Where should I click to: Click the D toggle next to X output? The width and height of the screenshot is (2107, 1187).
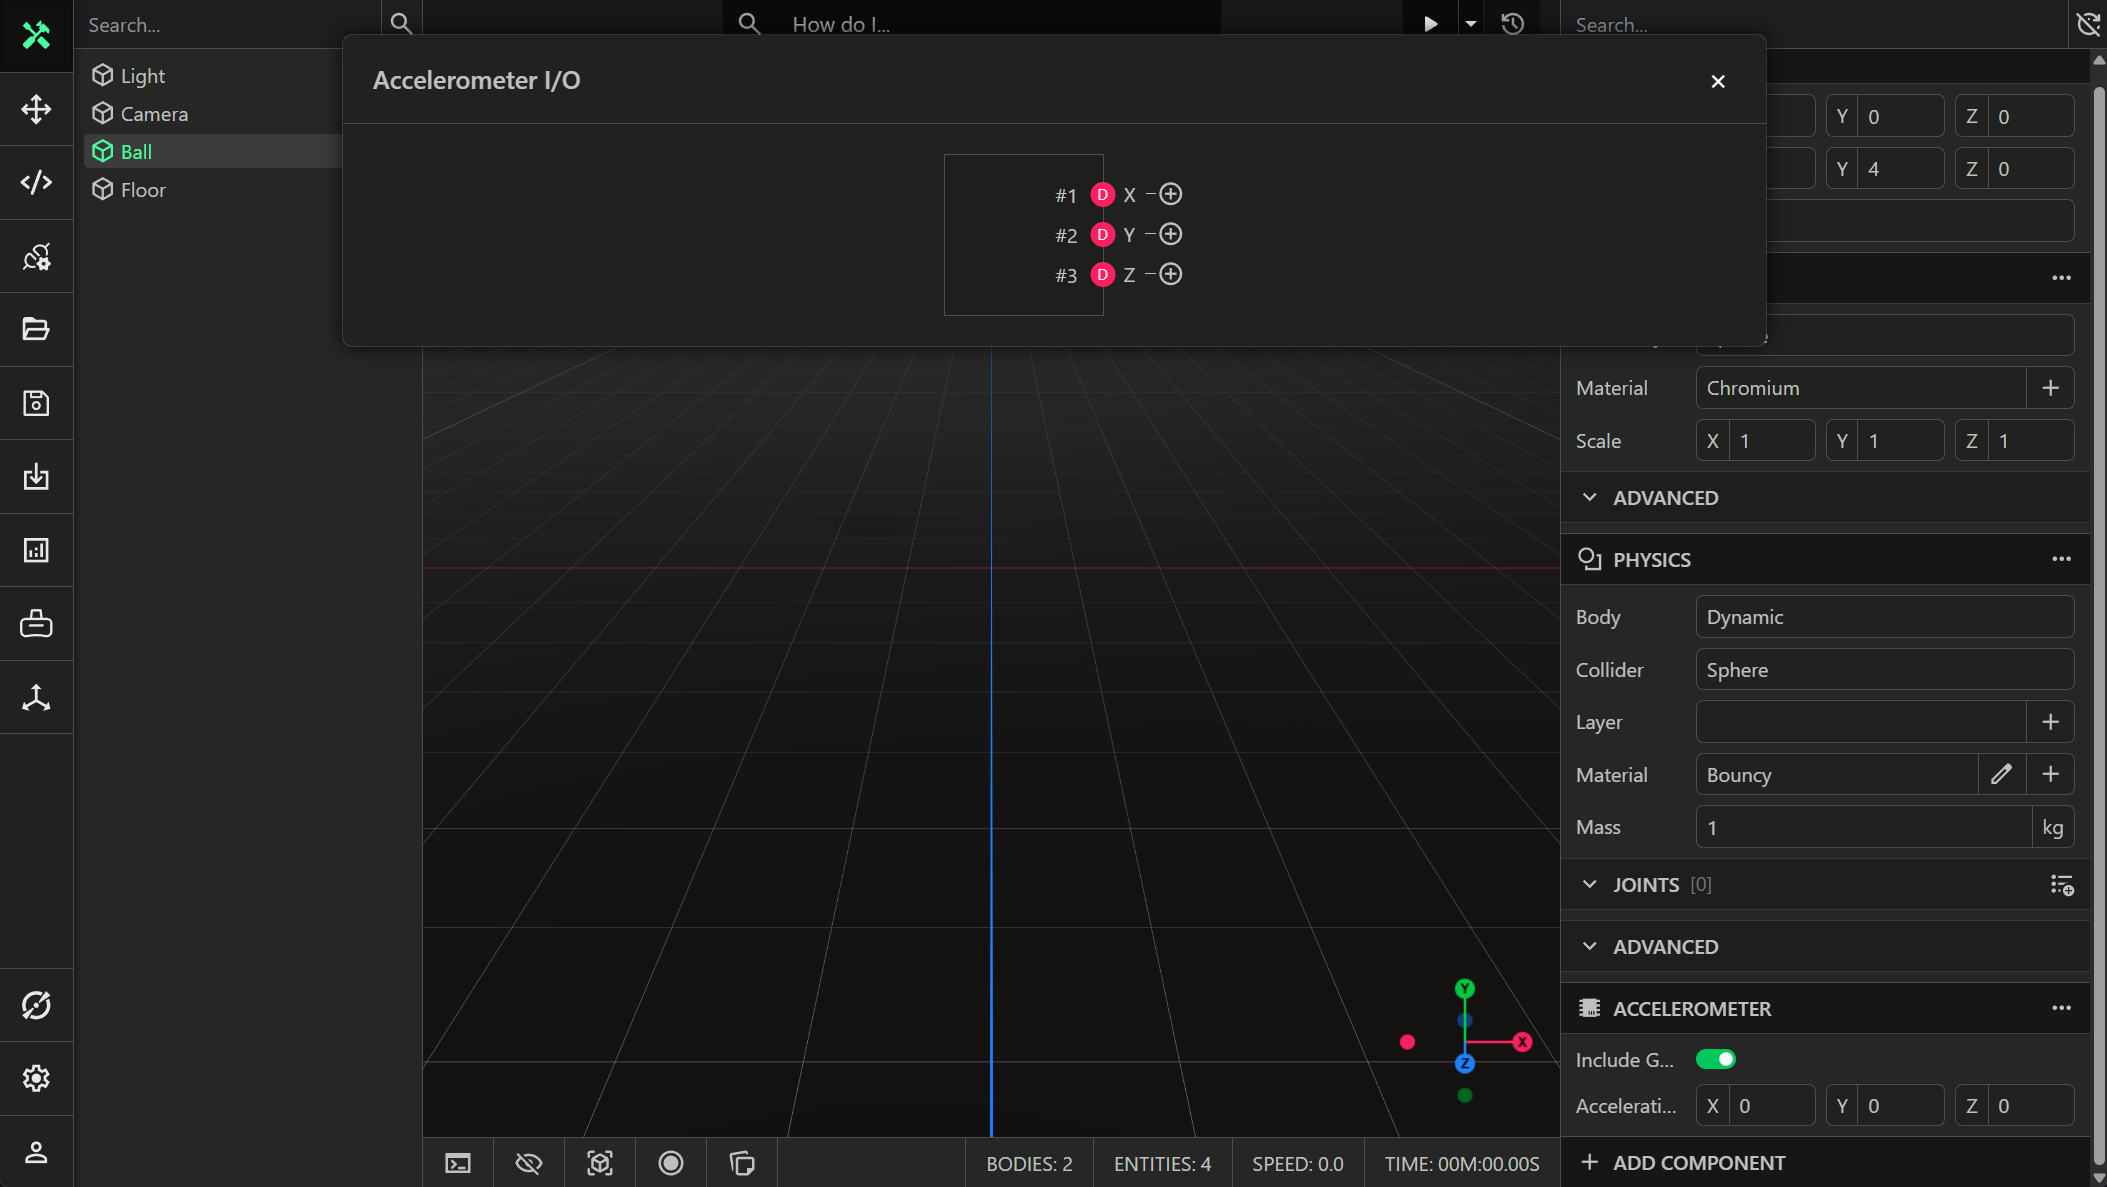tap(1101, 194)
